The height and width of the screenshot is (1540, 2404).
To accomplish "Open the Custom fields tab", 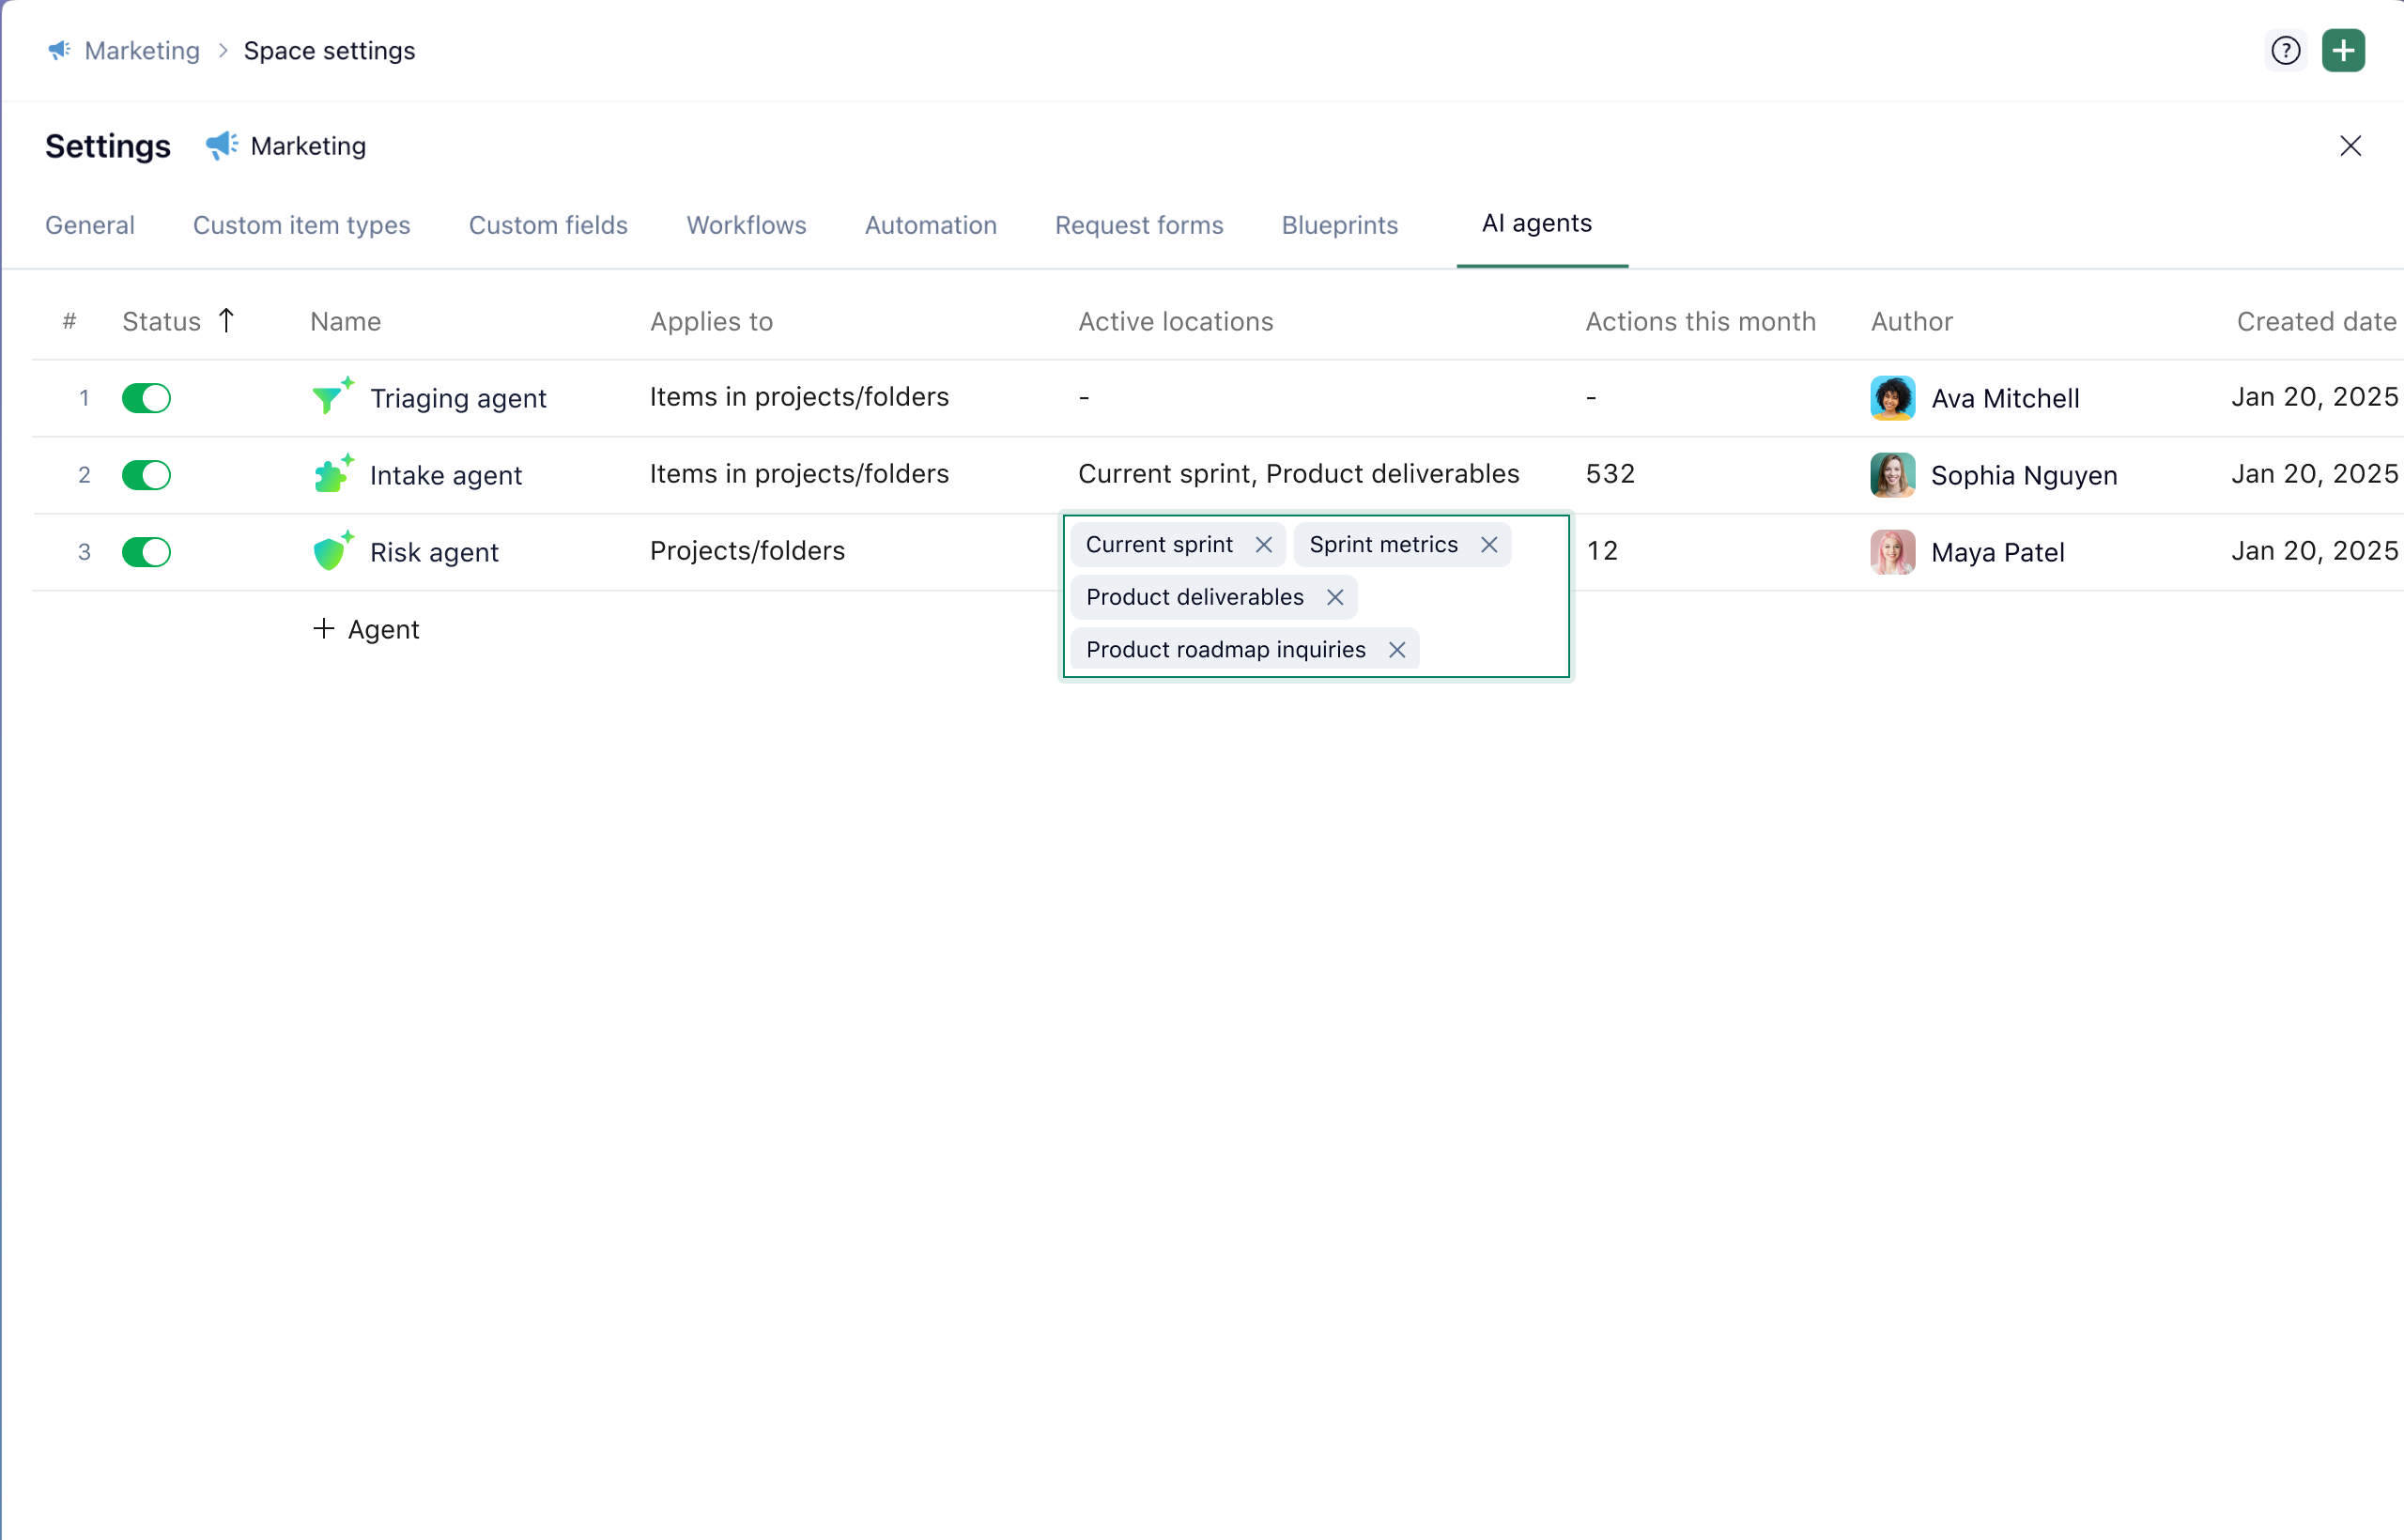I will click(x=548, y=225).
